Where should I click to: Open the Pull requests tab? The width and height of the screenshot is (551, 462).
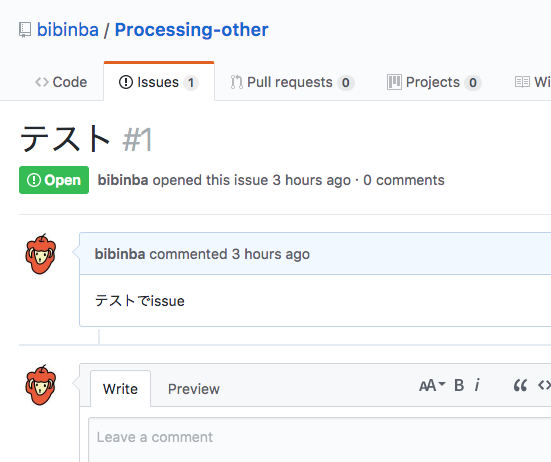[x=292, y=82]
